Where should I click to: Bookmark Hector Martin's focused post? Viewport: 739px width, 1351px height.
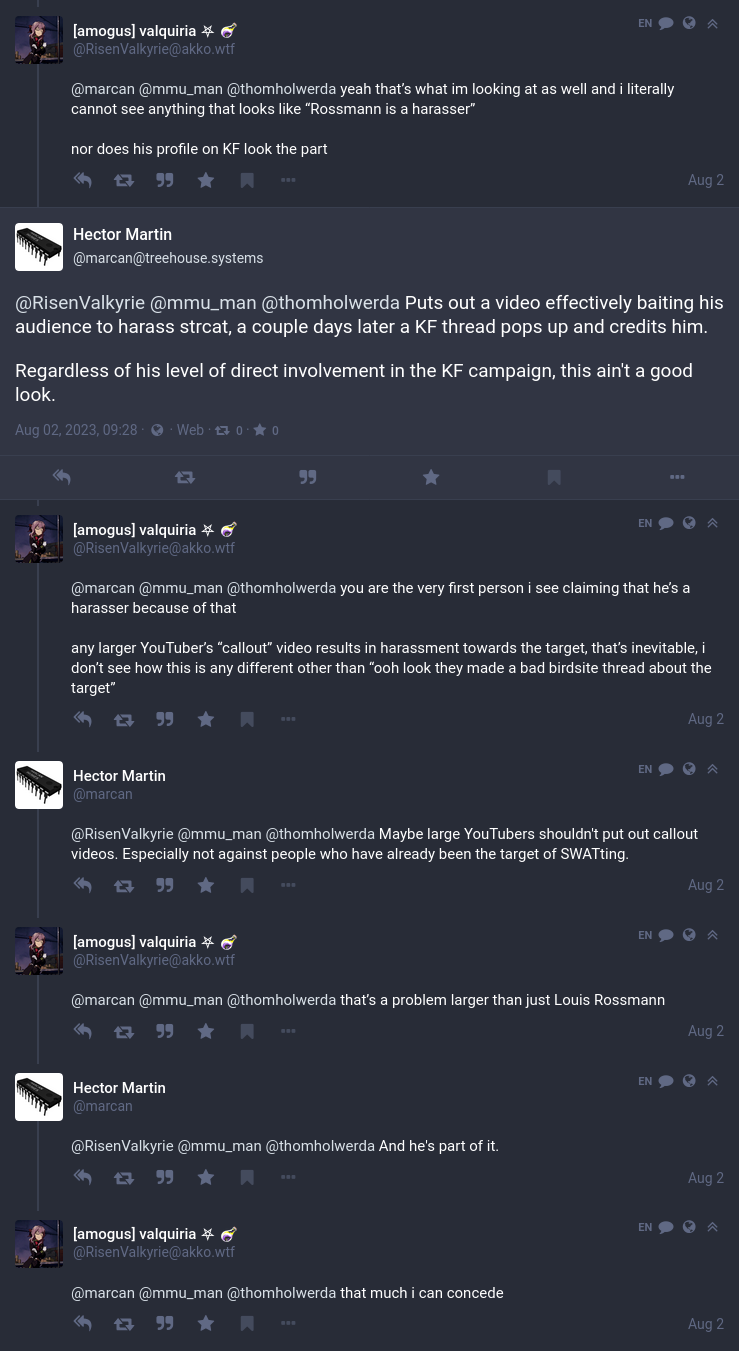point(554,478)
